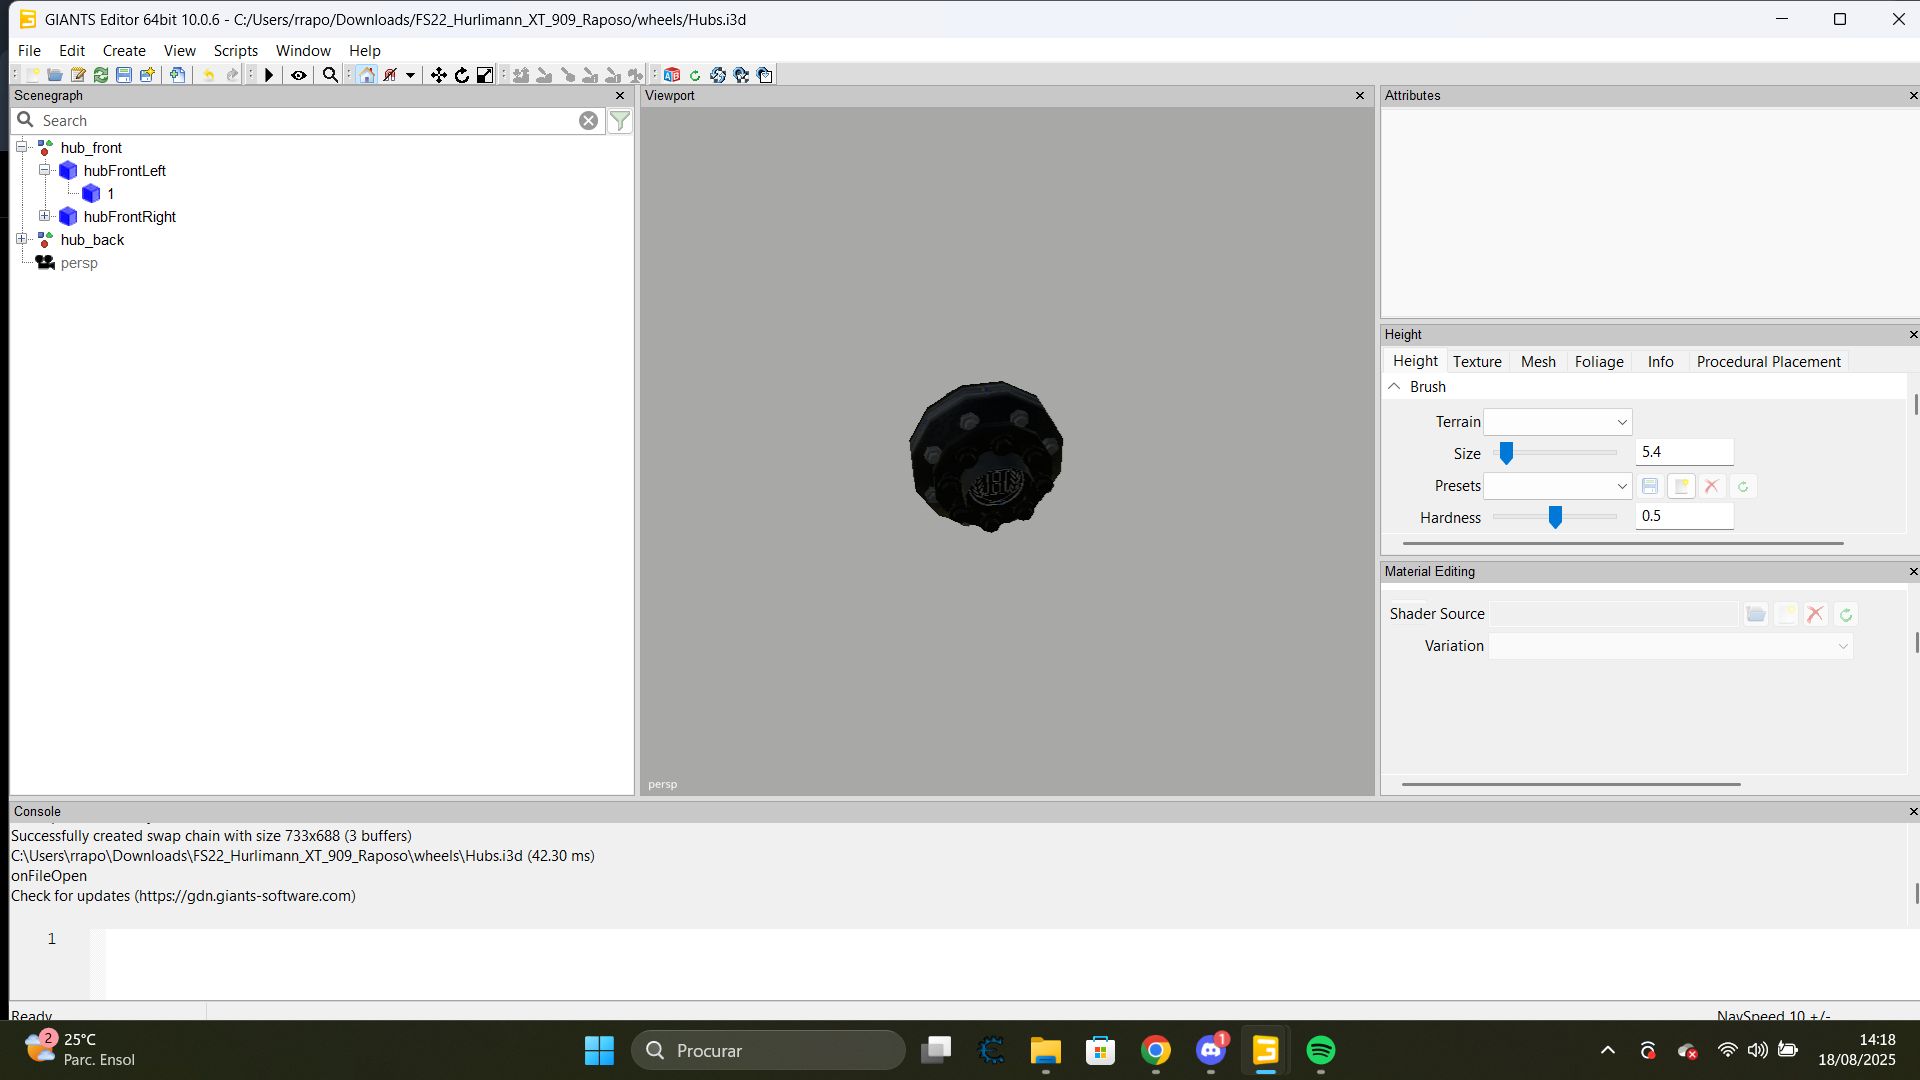Click the New file toolbar icon

point(33,75)
